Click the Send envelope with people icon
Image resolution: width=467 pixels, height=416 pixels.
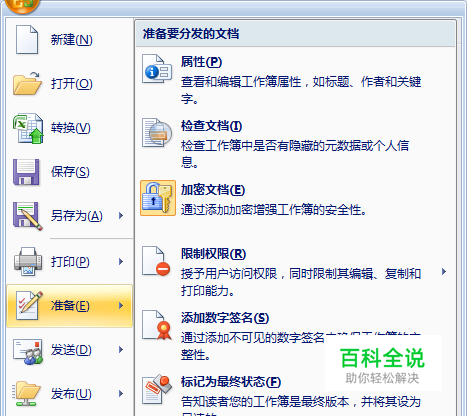pos(28,351)
